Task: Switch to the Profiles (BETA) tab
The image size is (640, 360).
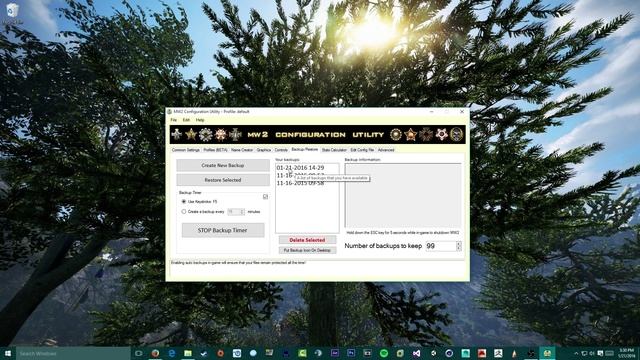Action: tap(216, 150)
